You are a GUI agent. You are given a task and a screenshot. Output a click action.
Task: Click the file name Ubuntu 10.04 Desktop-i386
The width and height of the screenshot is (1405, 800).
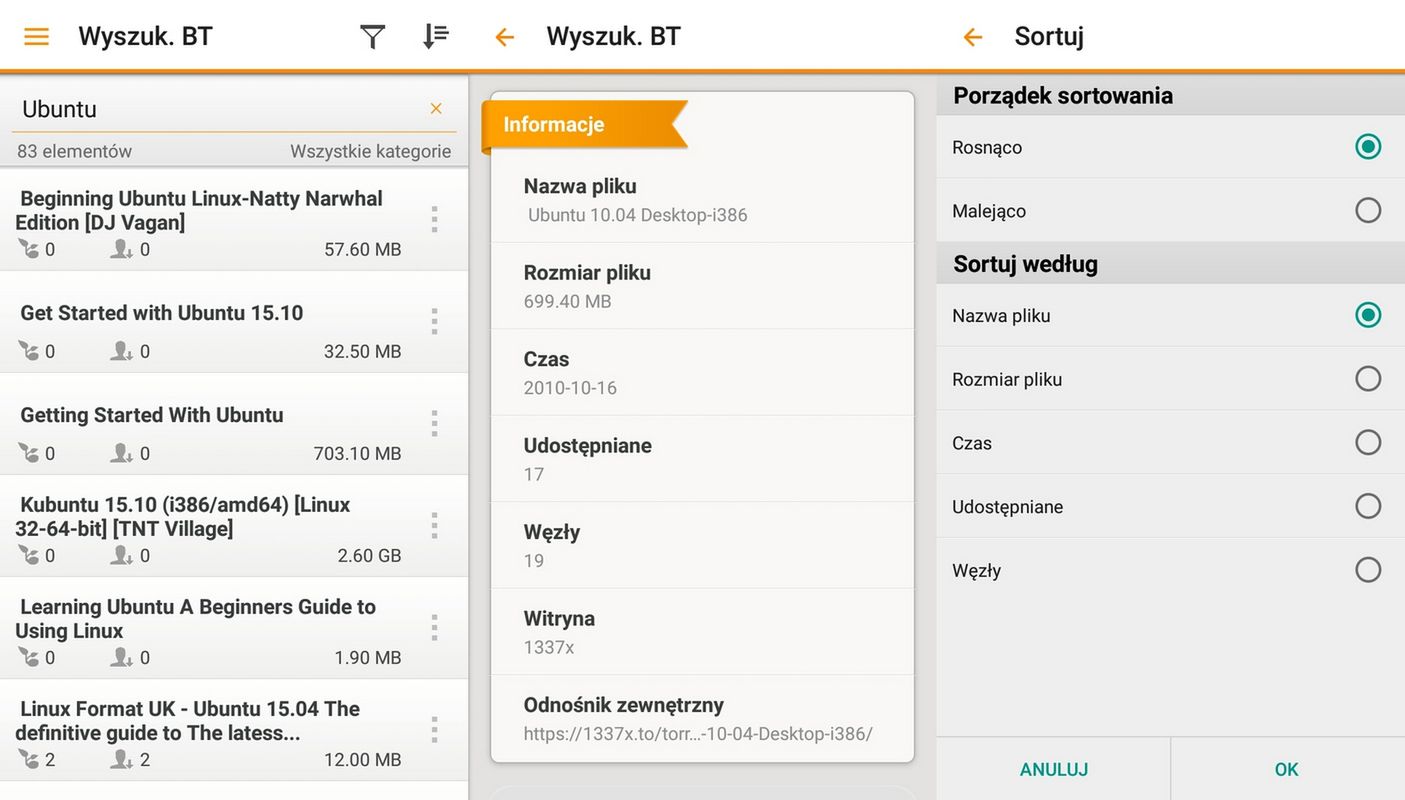pos(638,215)
